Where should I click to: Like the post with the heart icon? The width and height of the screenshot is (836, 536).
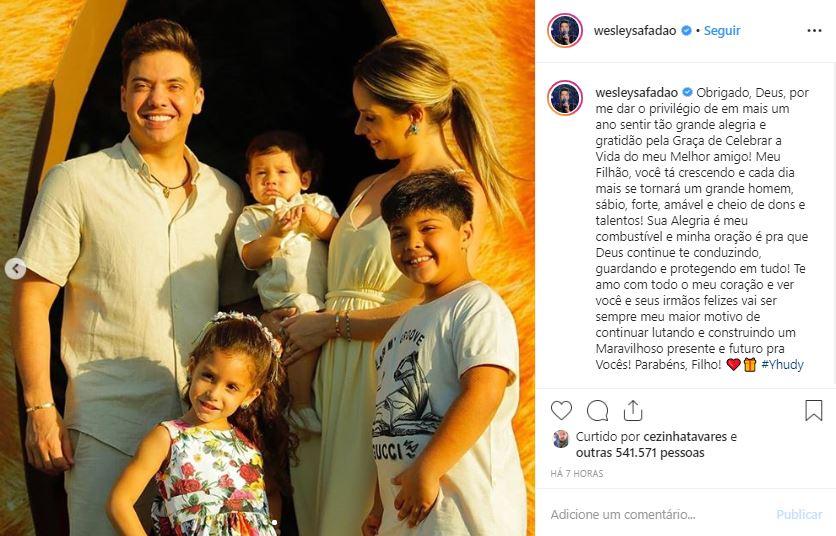[x=561, y=411]
